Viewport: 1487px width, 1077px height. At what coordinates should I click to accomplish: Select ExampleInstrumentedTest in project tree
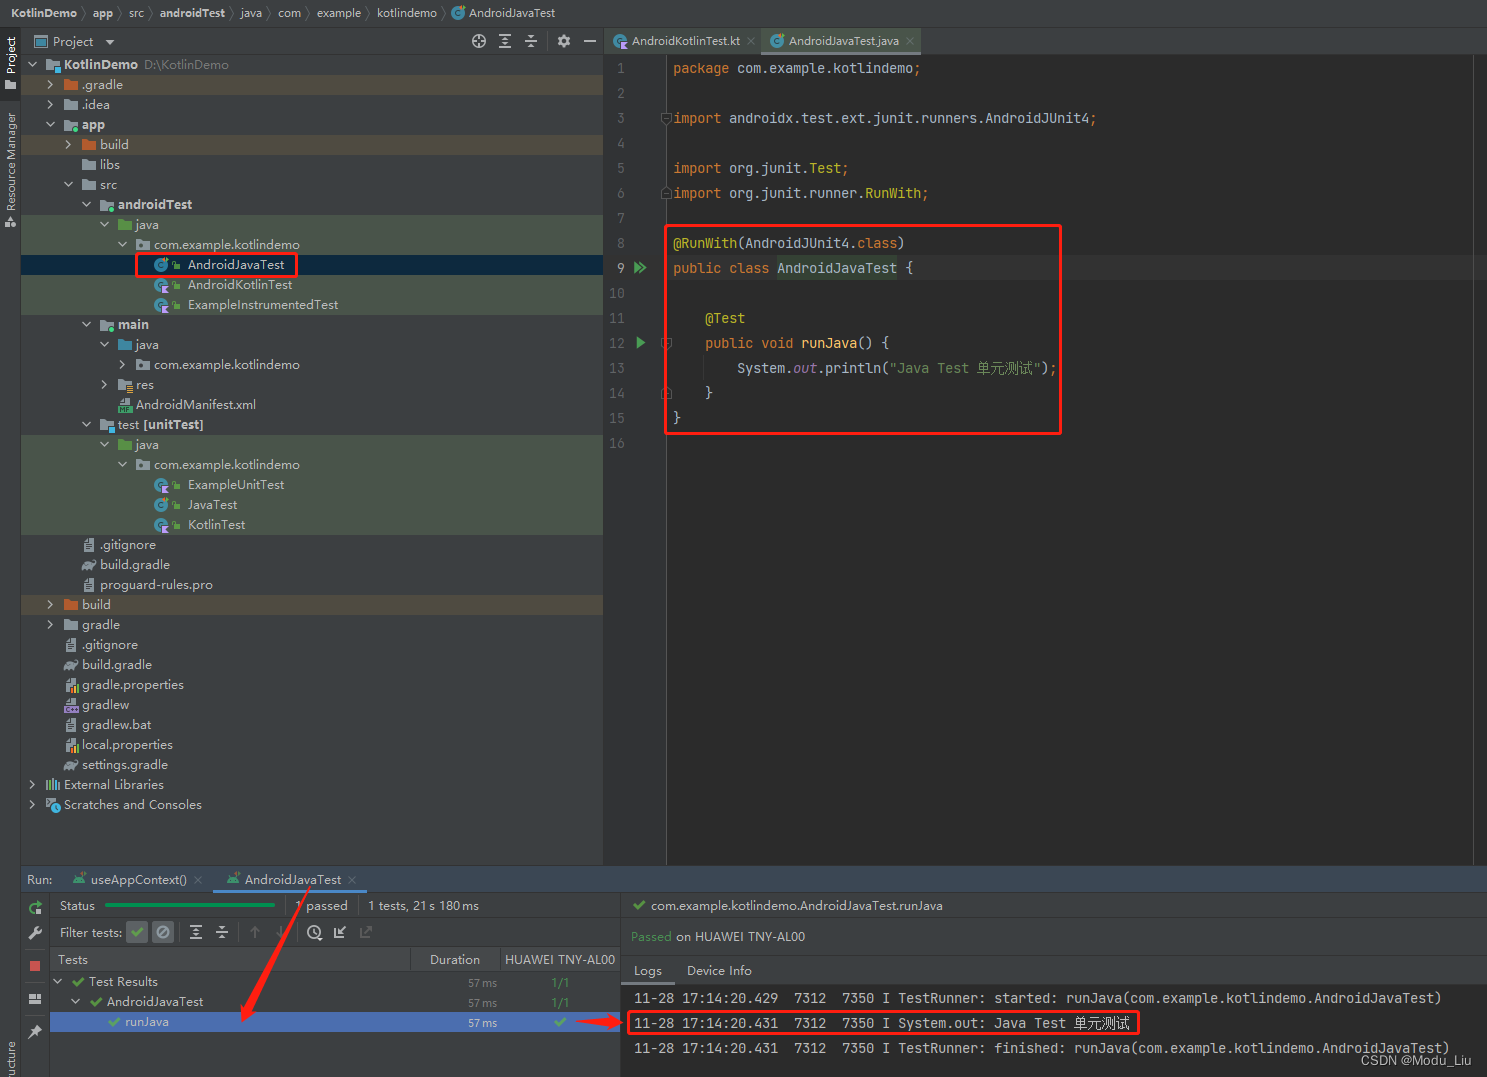click(263, 305)
